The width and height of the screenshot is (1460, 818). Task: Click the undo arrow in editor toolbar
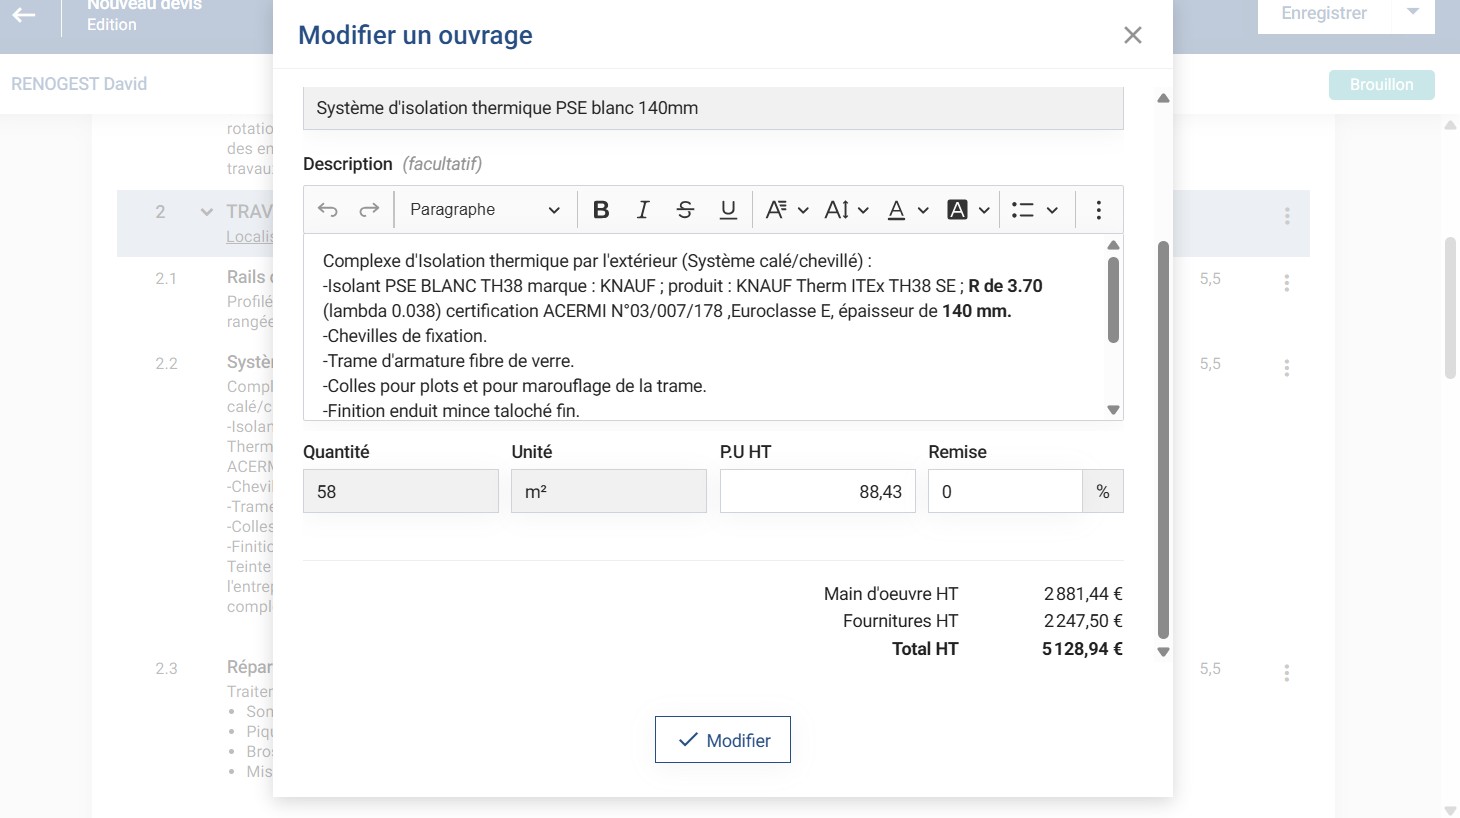(328, 210)
